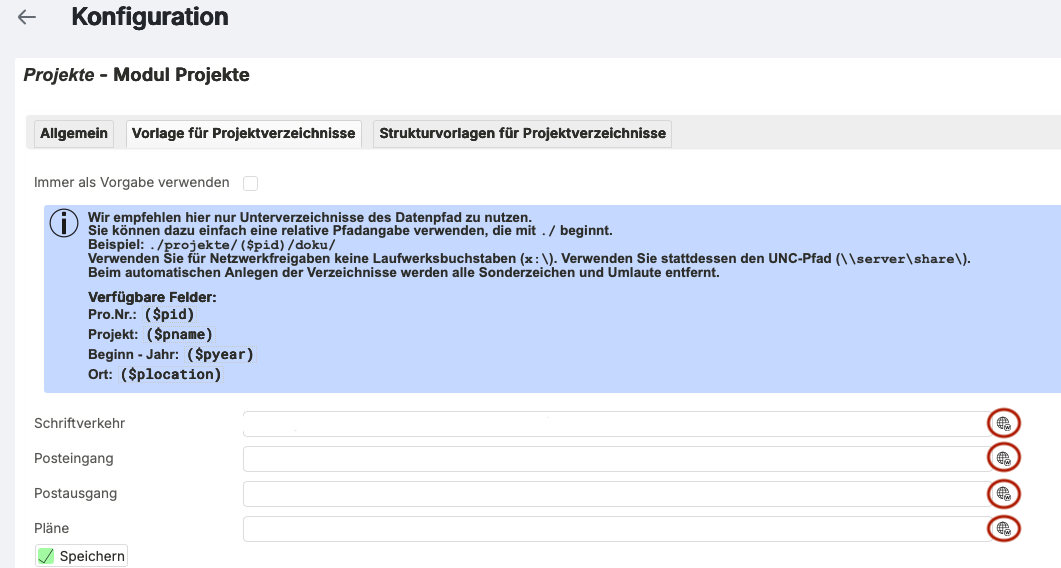Click the Pläne path input box
Image resolution: width=1061 pixels, height=568 pixels.
[612, 529]
